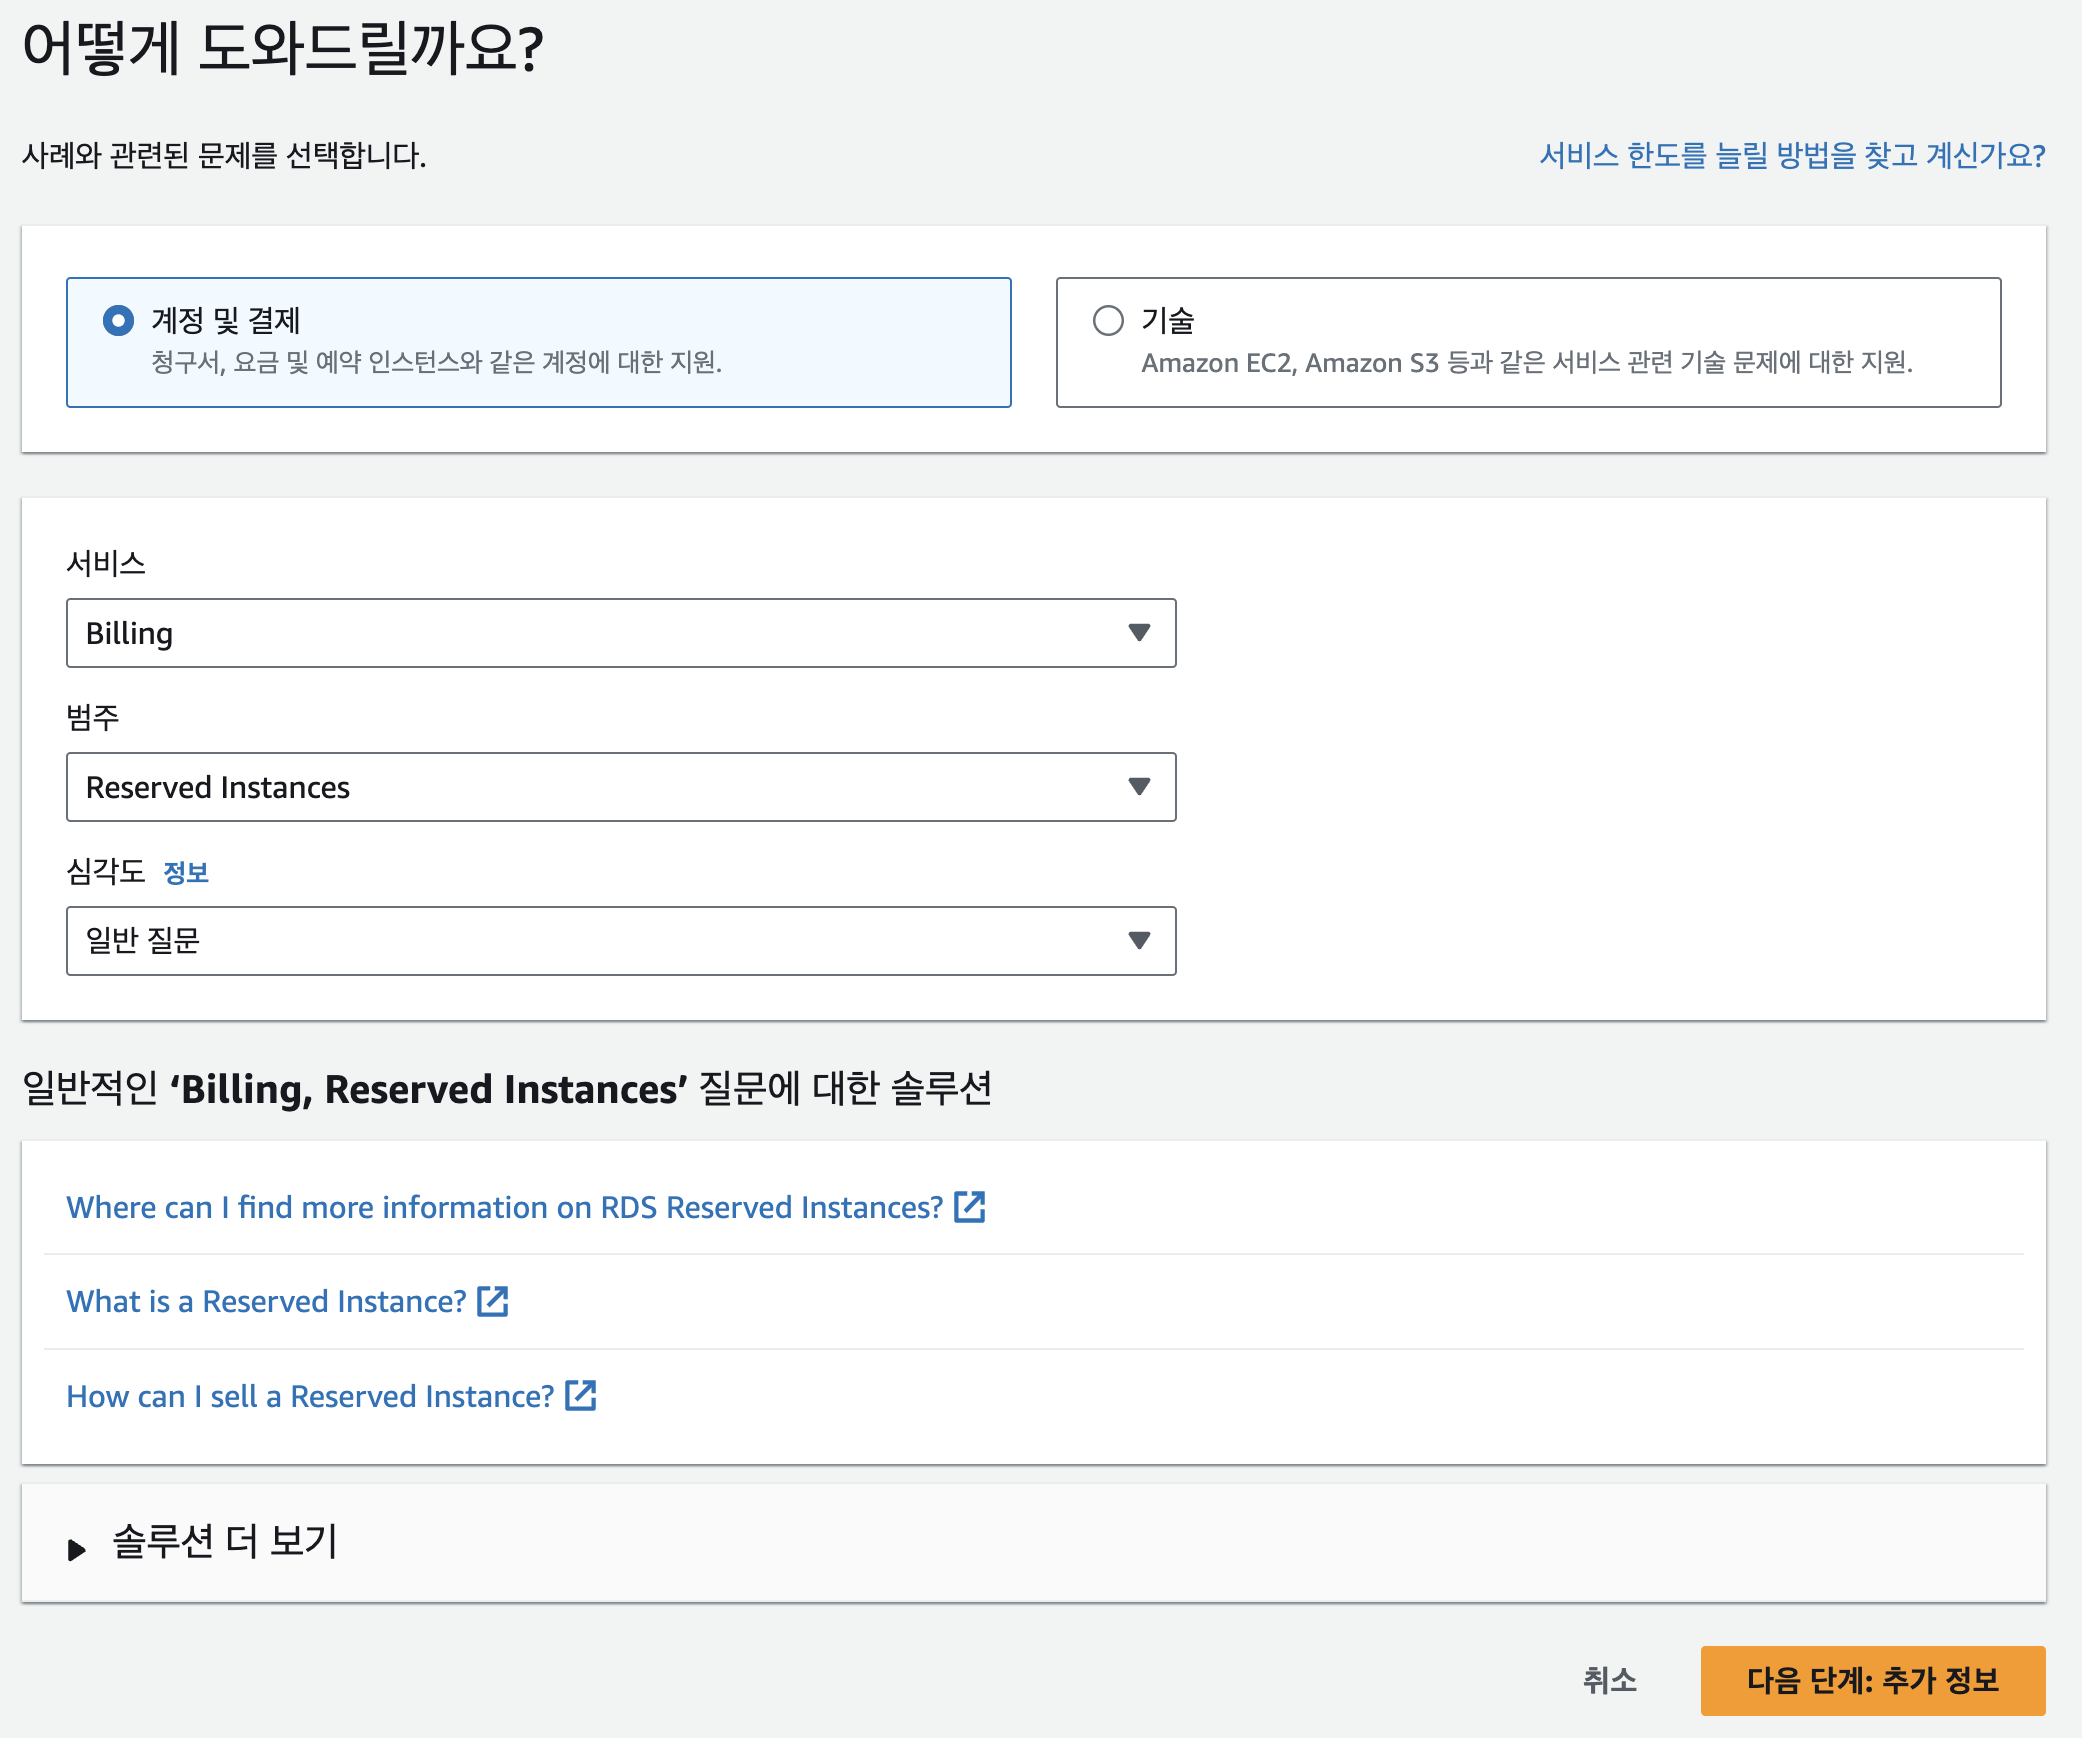Select the 계정 및 결제 radio button
The image size is (2082, 1738).
(x=118, y=321)
